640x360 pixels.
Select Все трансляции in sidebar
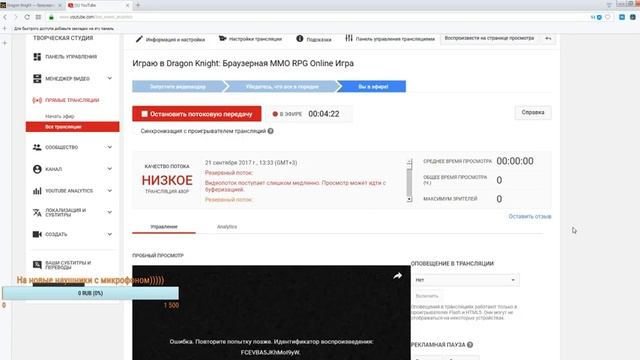72,127
